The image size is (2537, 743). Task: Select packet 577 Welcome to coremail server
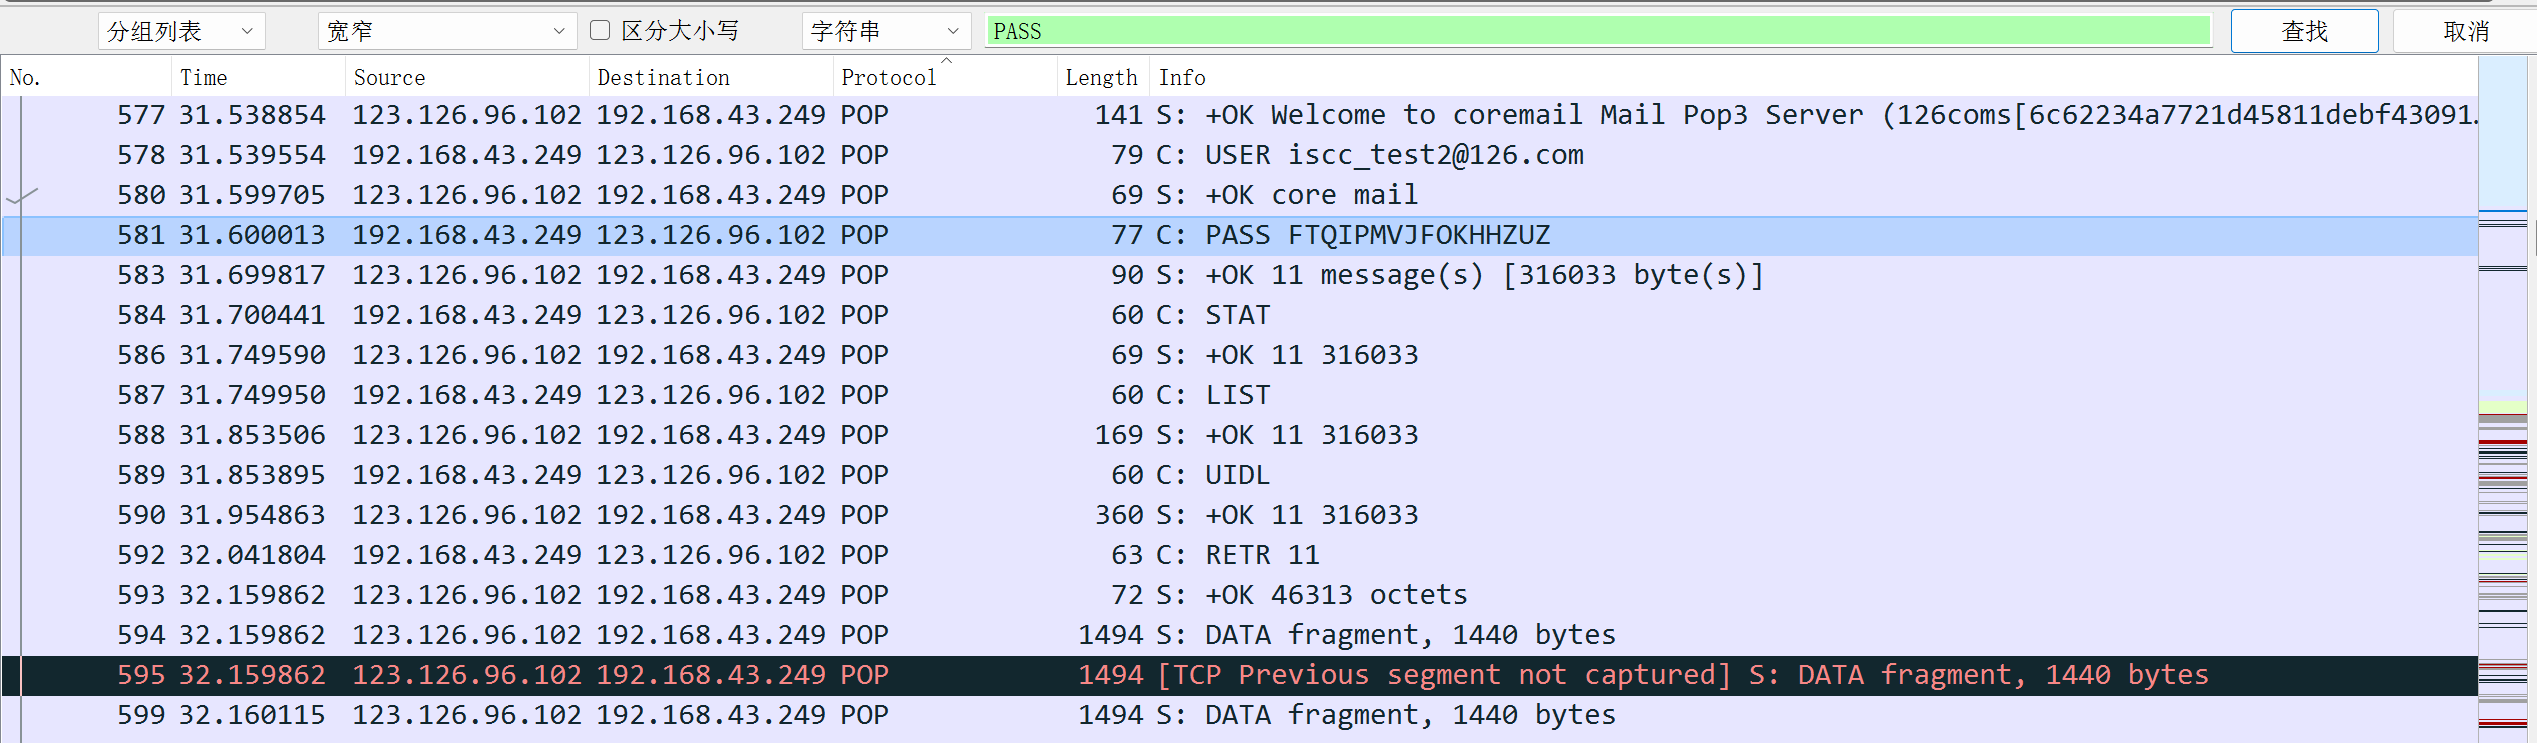(1240, 115)
